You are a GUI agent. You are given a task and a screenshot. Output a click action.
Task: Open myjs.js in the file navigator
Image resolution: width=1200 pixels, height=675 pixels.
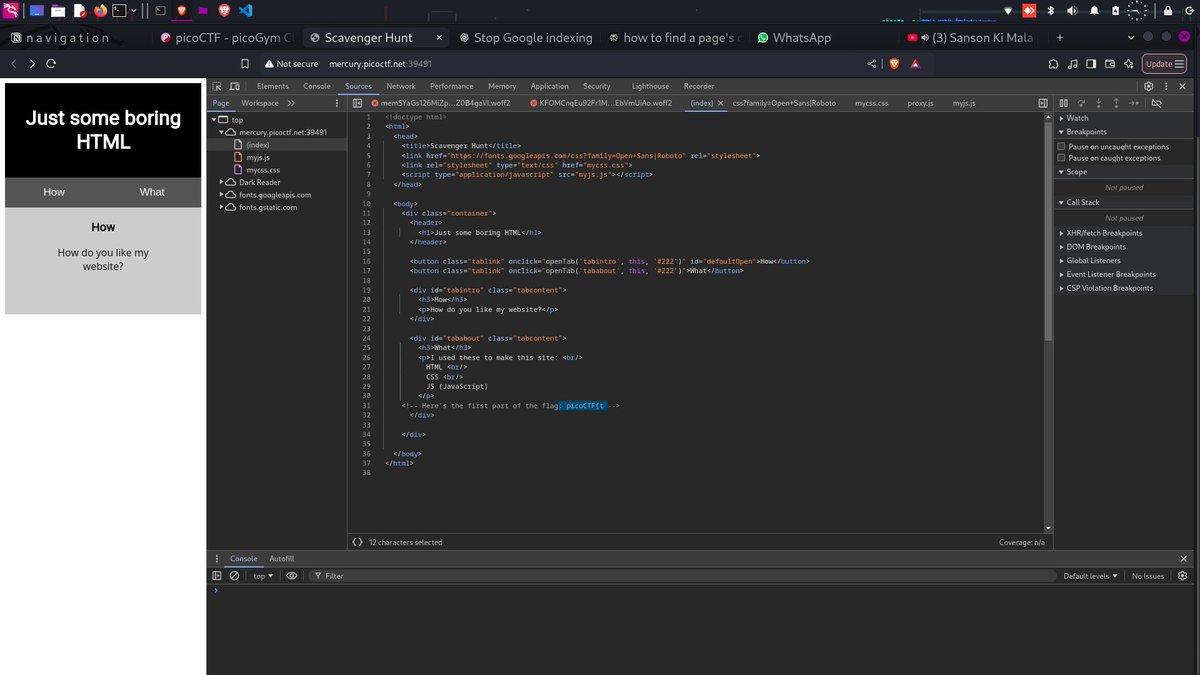tap(258, 158)
